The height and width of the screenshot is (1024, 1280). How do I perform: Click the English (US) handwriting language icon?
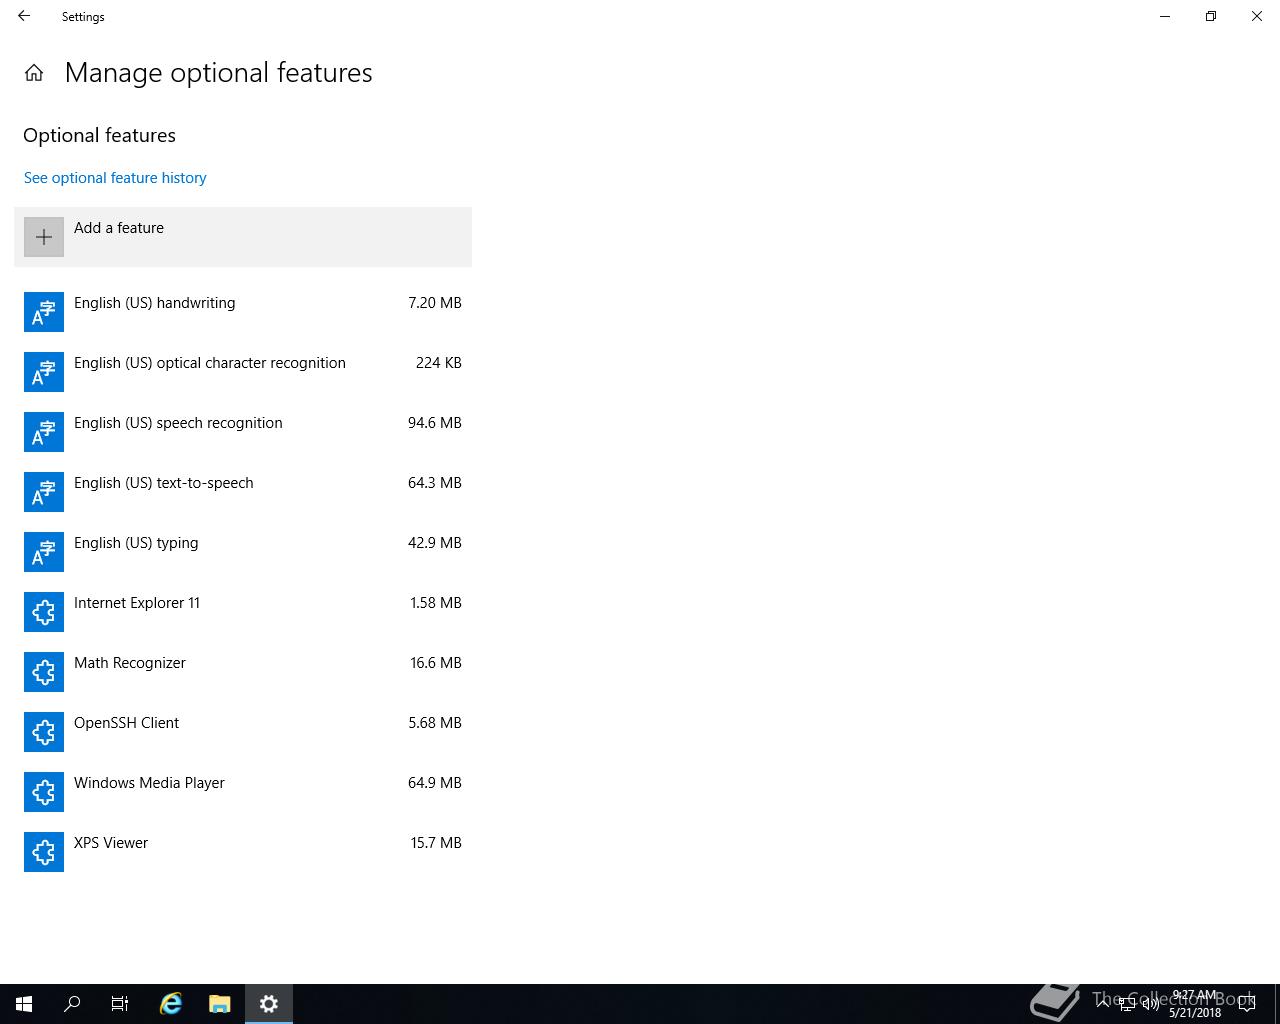pyautogui.click(x=44, y=312)
